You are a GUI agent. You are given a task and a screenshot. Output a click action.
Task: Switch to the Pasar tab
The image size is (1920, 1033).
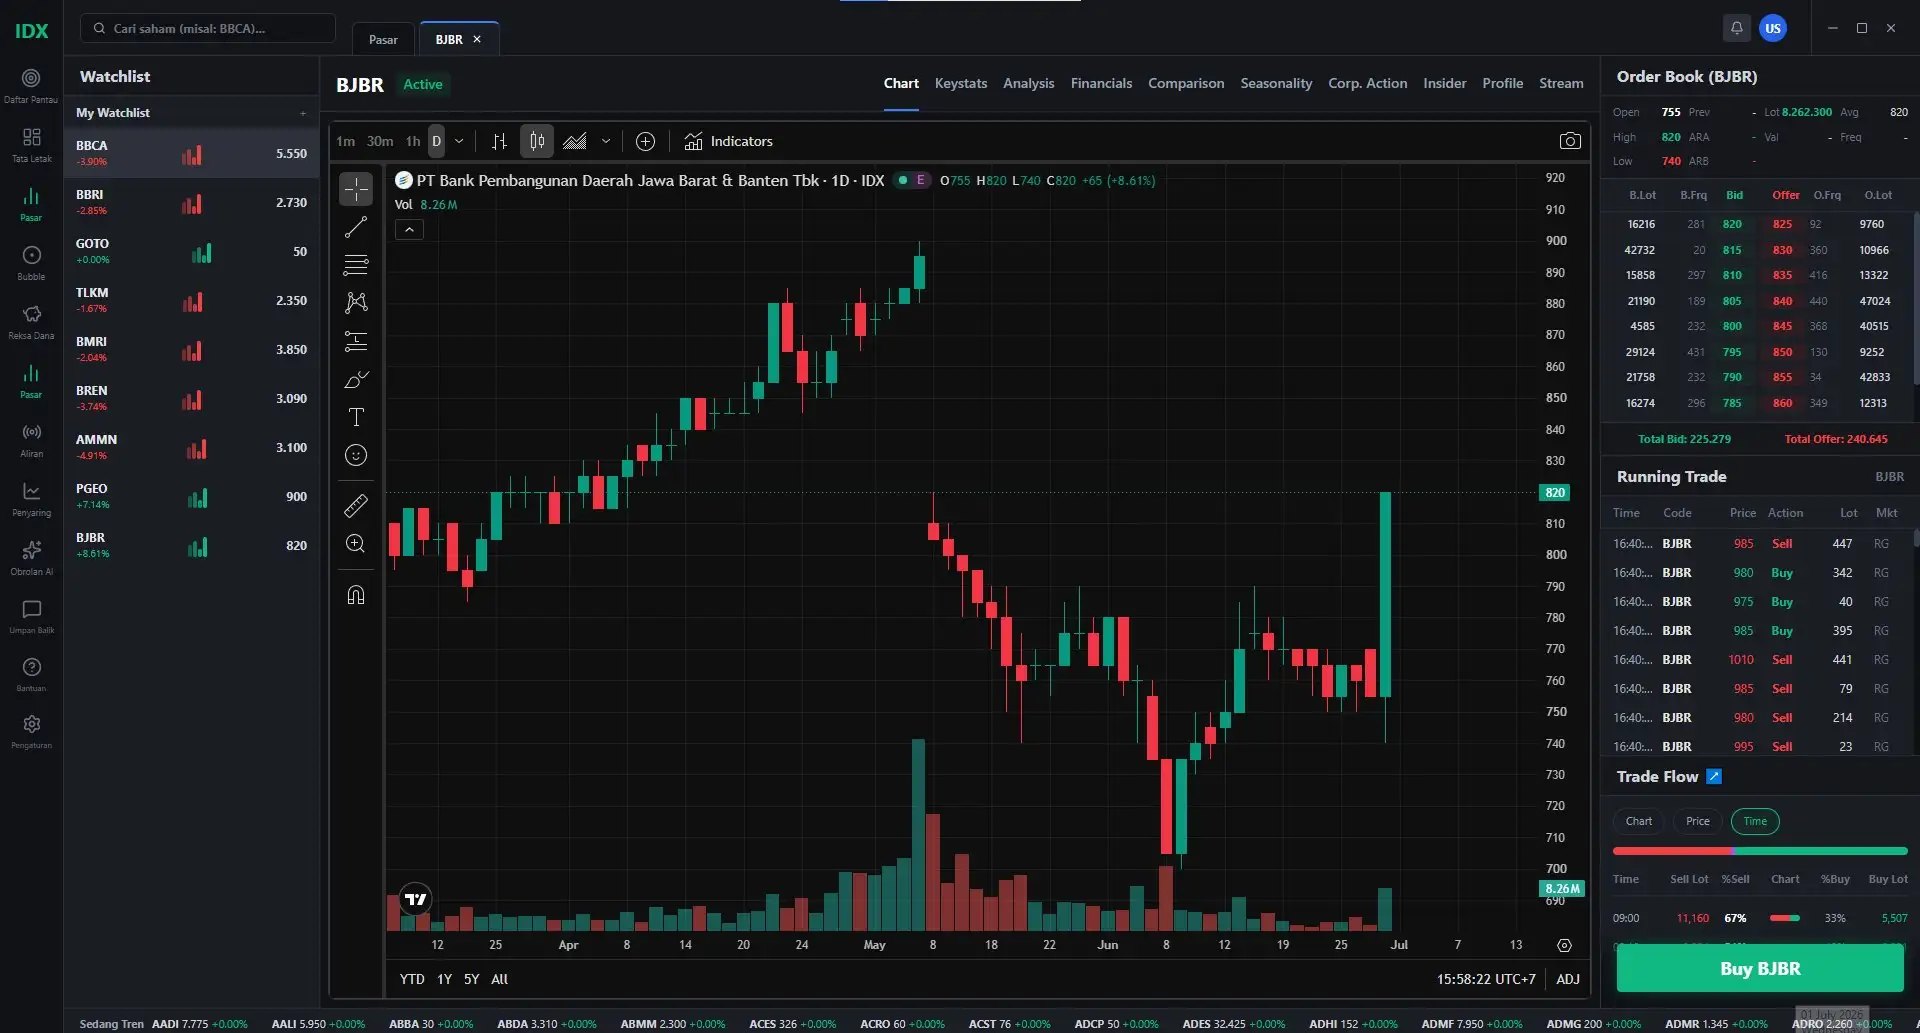tap(383, 39)
